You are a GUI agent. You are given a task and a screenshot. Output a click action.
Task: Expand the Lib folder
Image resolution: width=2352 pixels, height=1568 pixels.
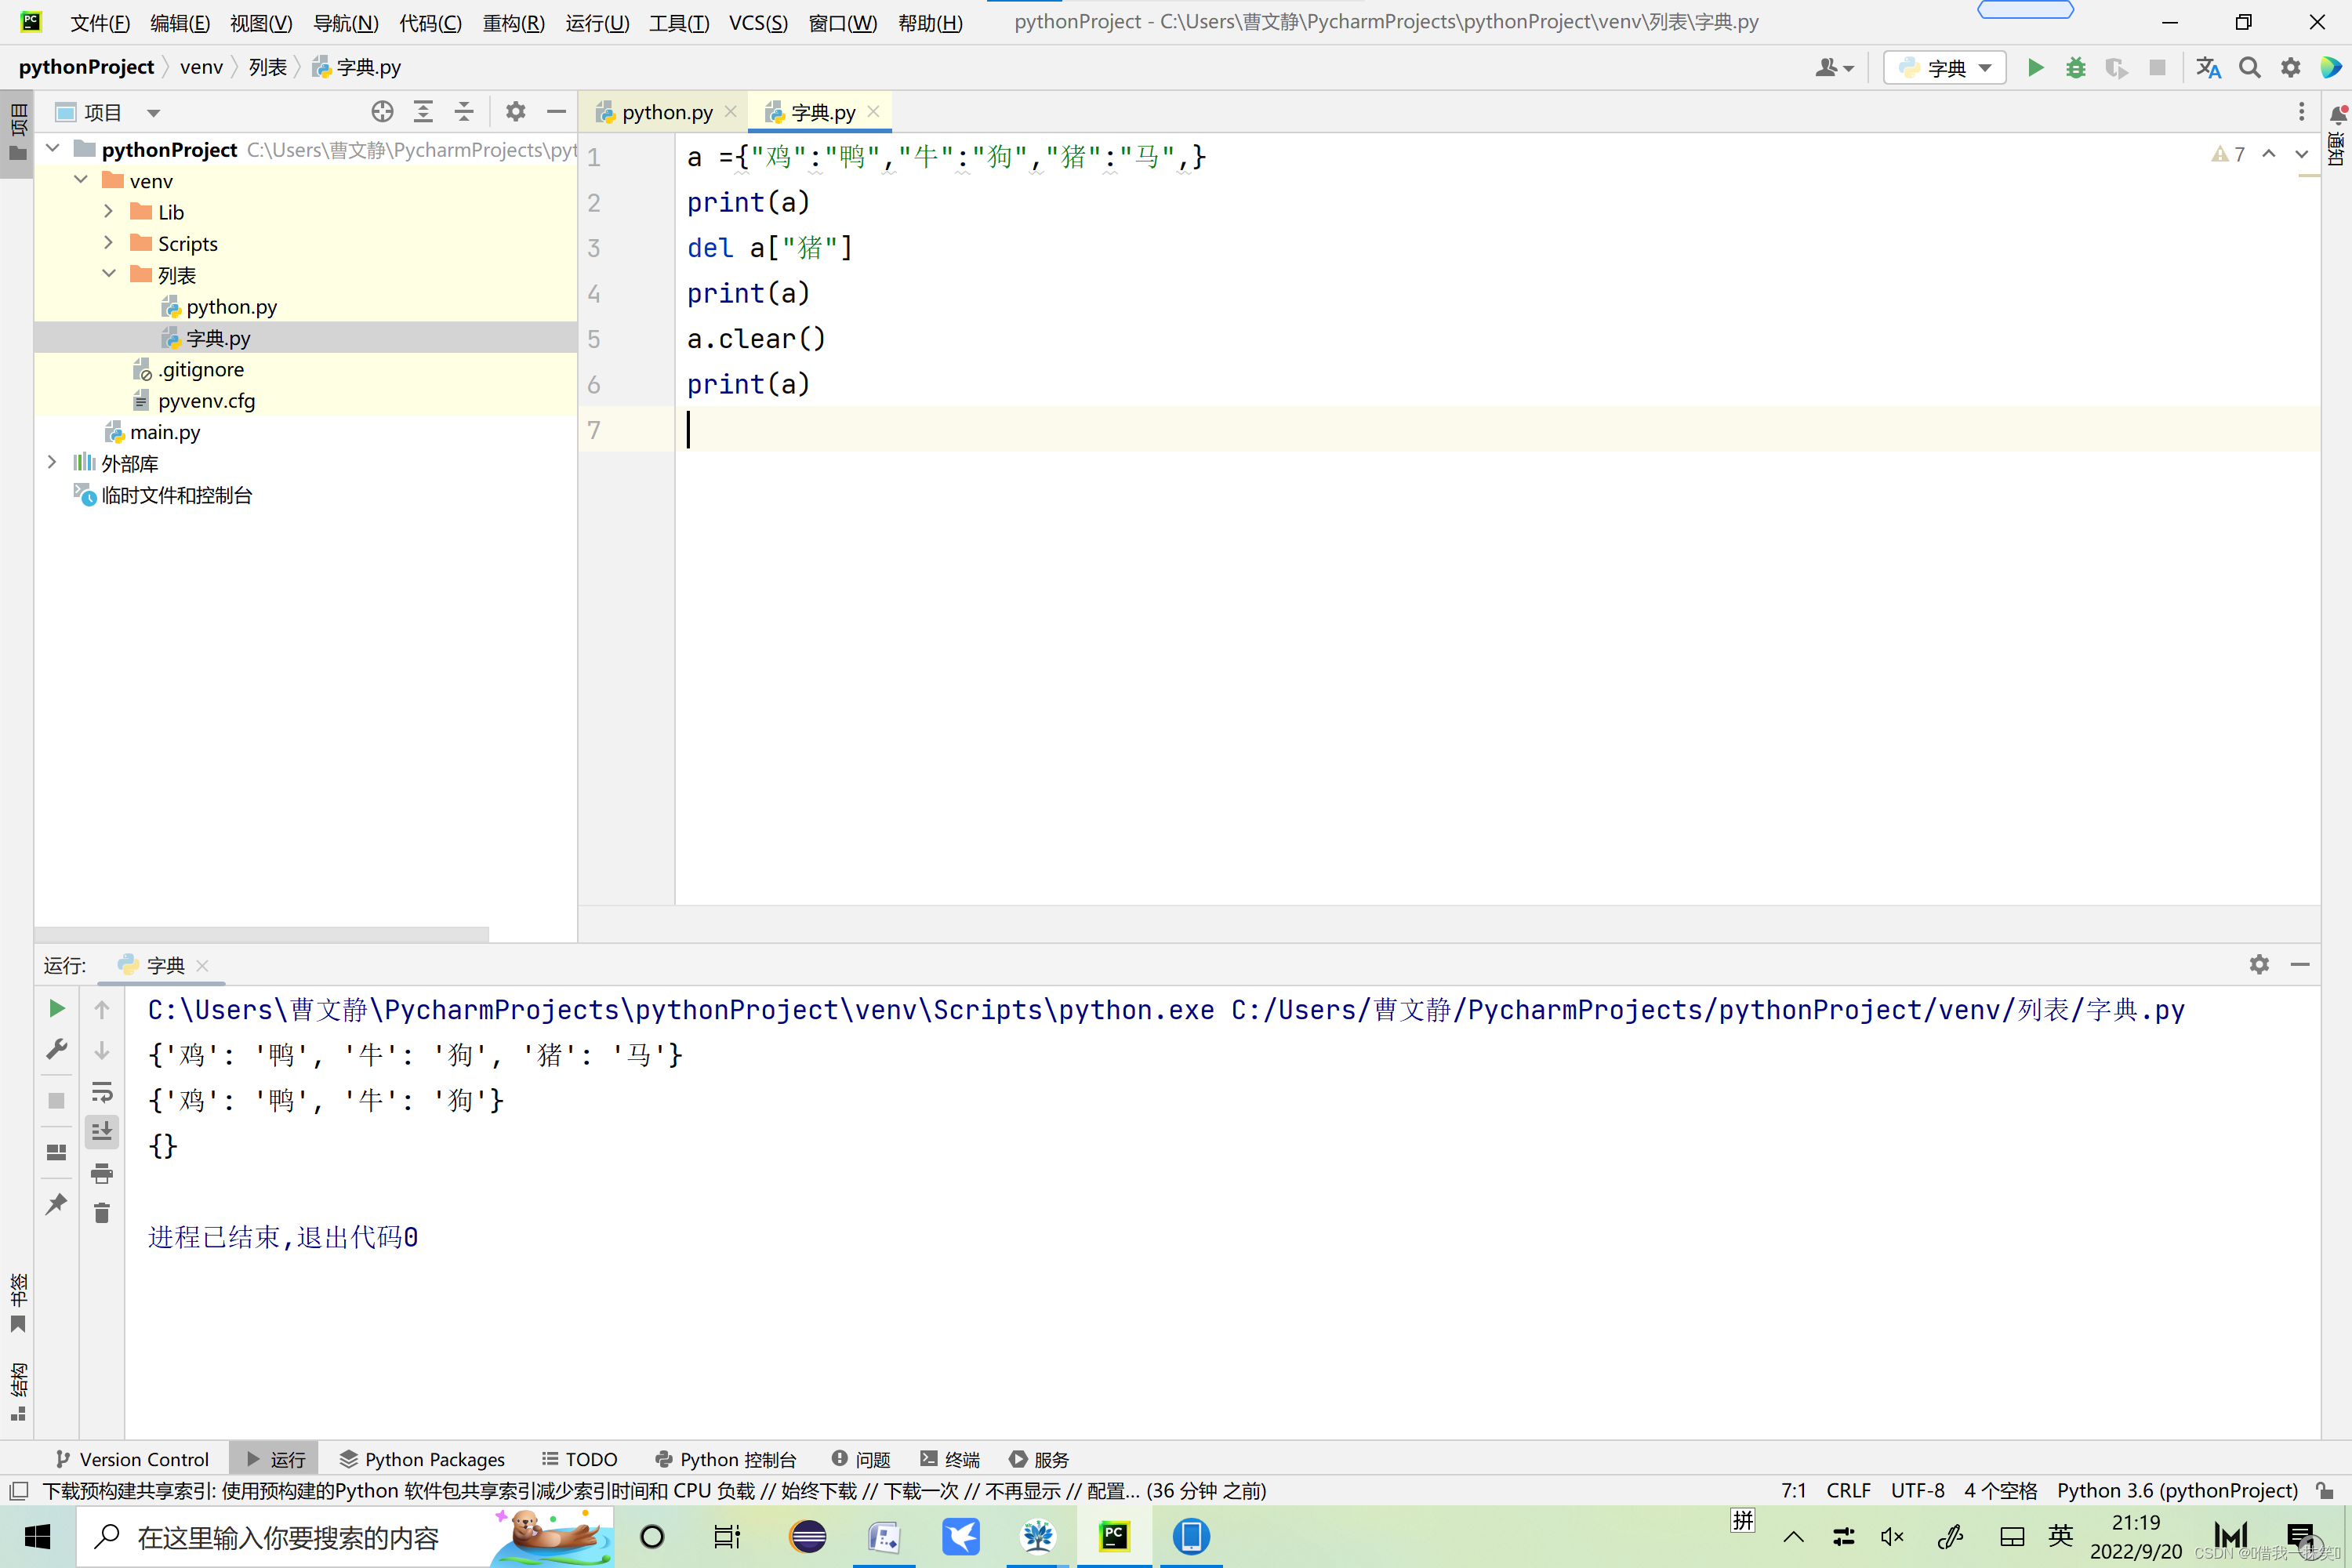(109, 212)
